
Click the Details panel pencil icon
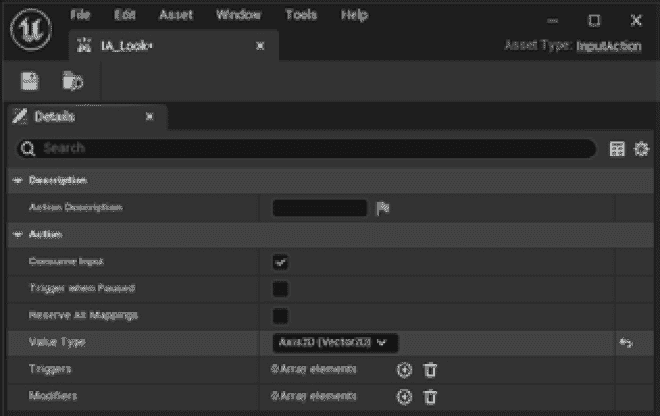(19, 116)
